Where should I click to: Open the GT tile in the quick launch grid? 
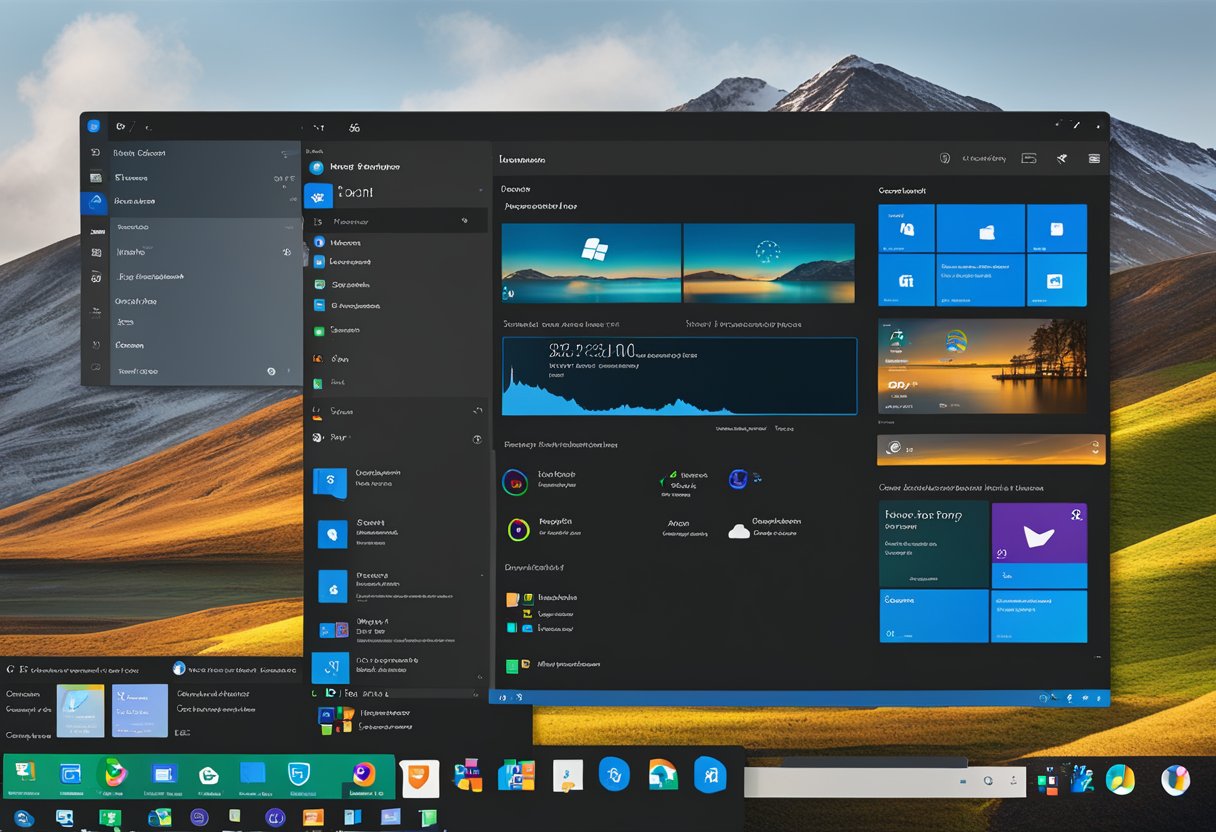(x=906, y=280)
